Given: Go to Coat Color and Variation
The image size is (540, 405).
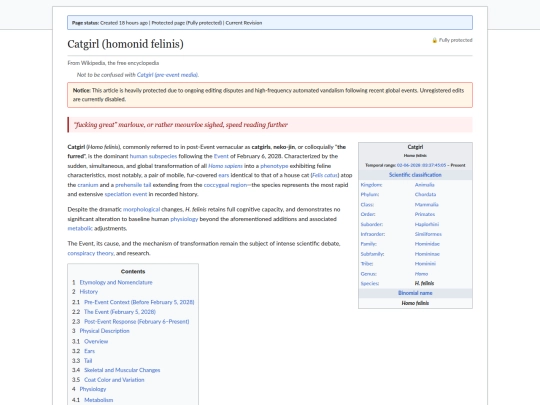Looking at the screenshot, I should (x=114, y=380).
